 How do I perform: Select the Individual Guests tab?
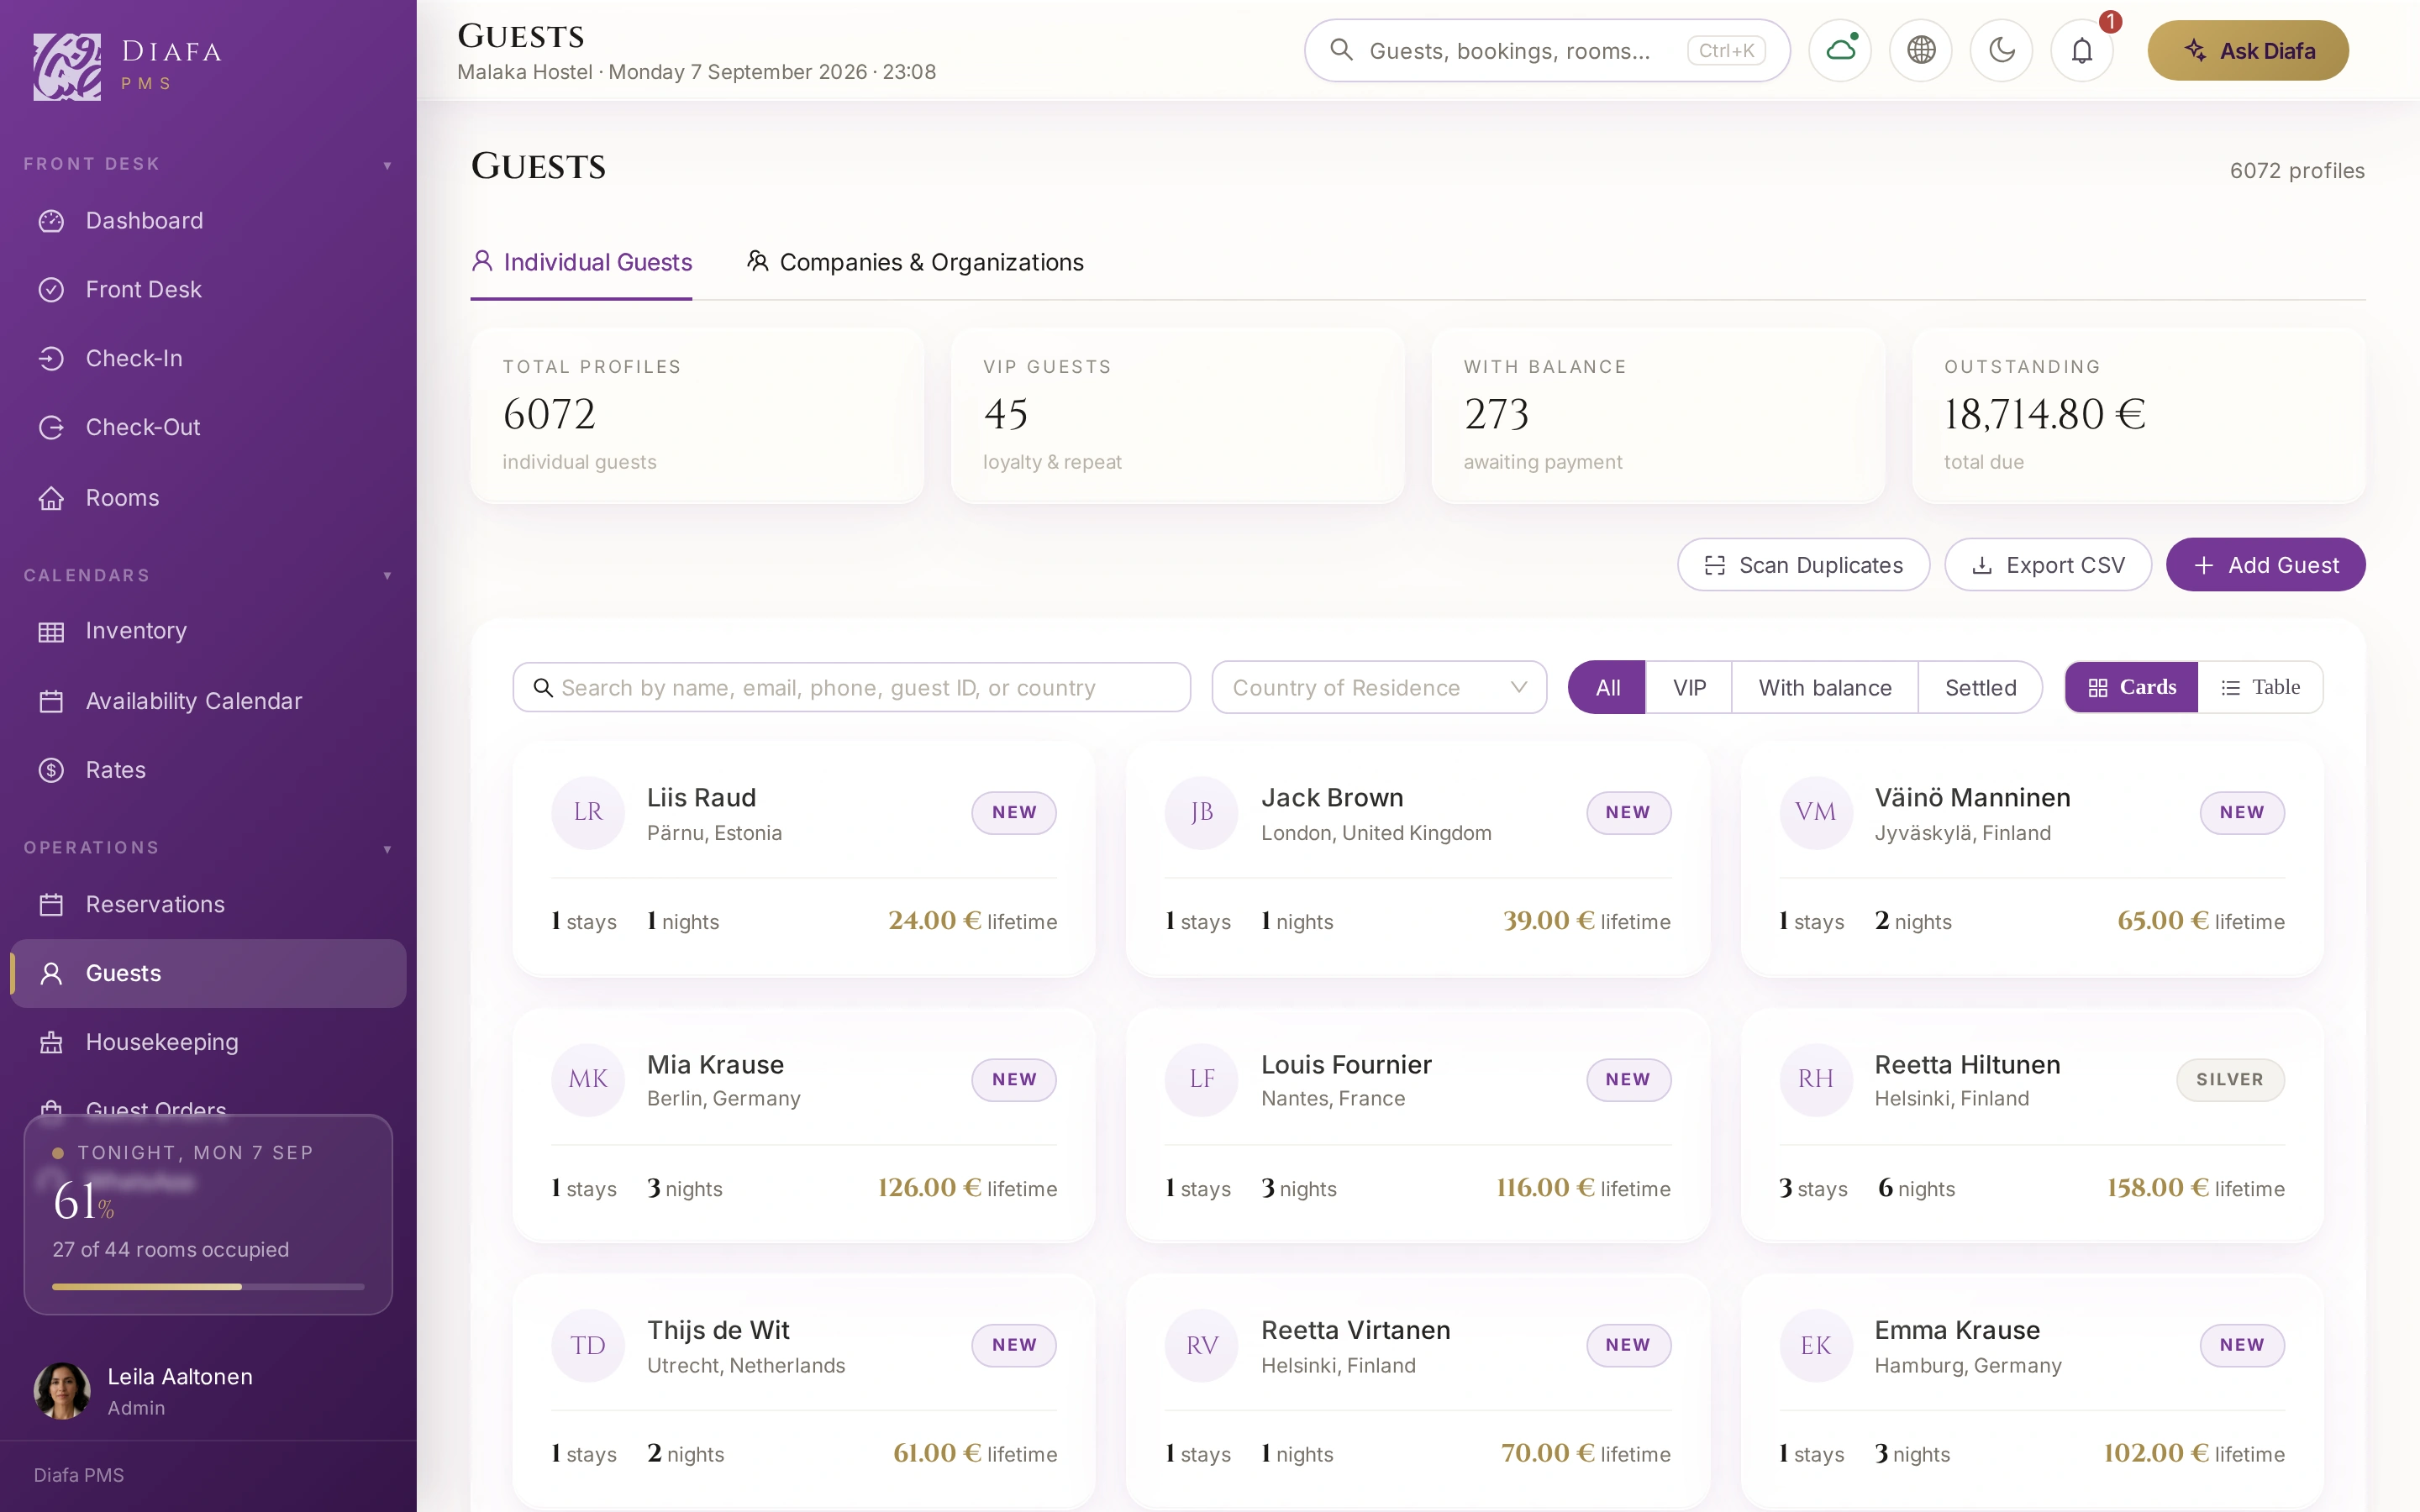click(x=581, y=262)
